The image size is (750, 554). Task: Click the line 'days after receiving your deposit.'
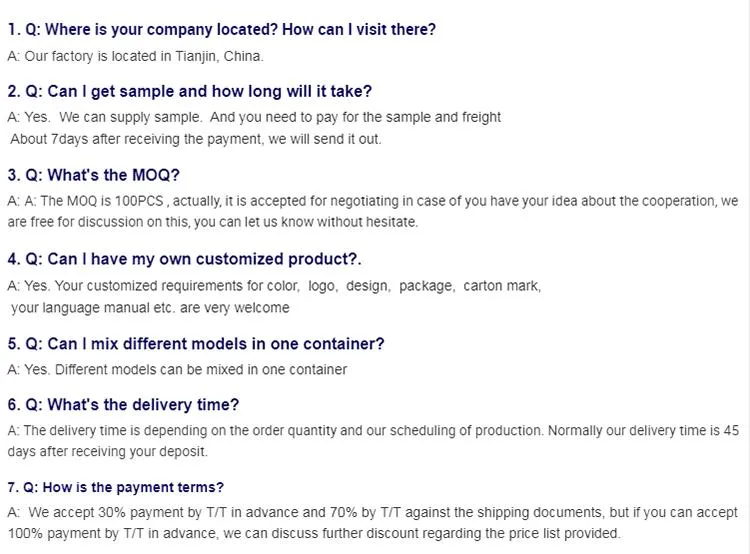point(108,451)
